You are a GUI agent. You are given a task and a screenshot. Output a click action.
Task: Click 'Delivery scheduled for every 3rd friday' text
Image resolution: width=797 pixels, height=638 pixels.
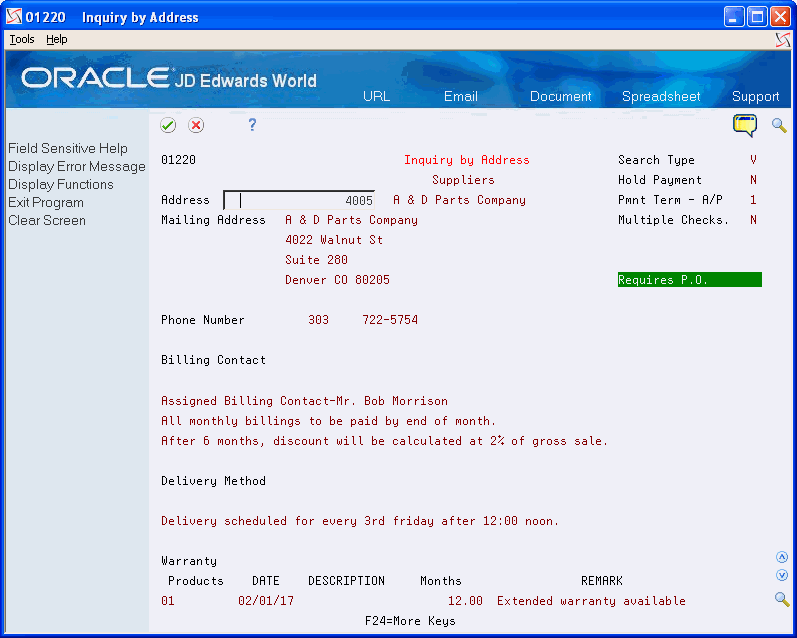pyautogui.click(x=360, y=521)
